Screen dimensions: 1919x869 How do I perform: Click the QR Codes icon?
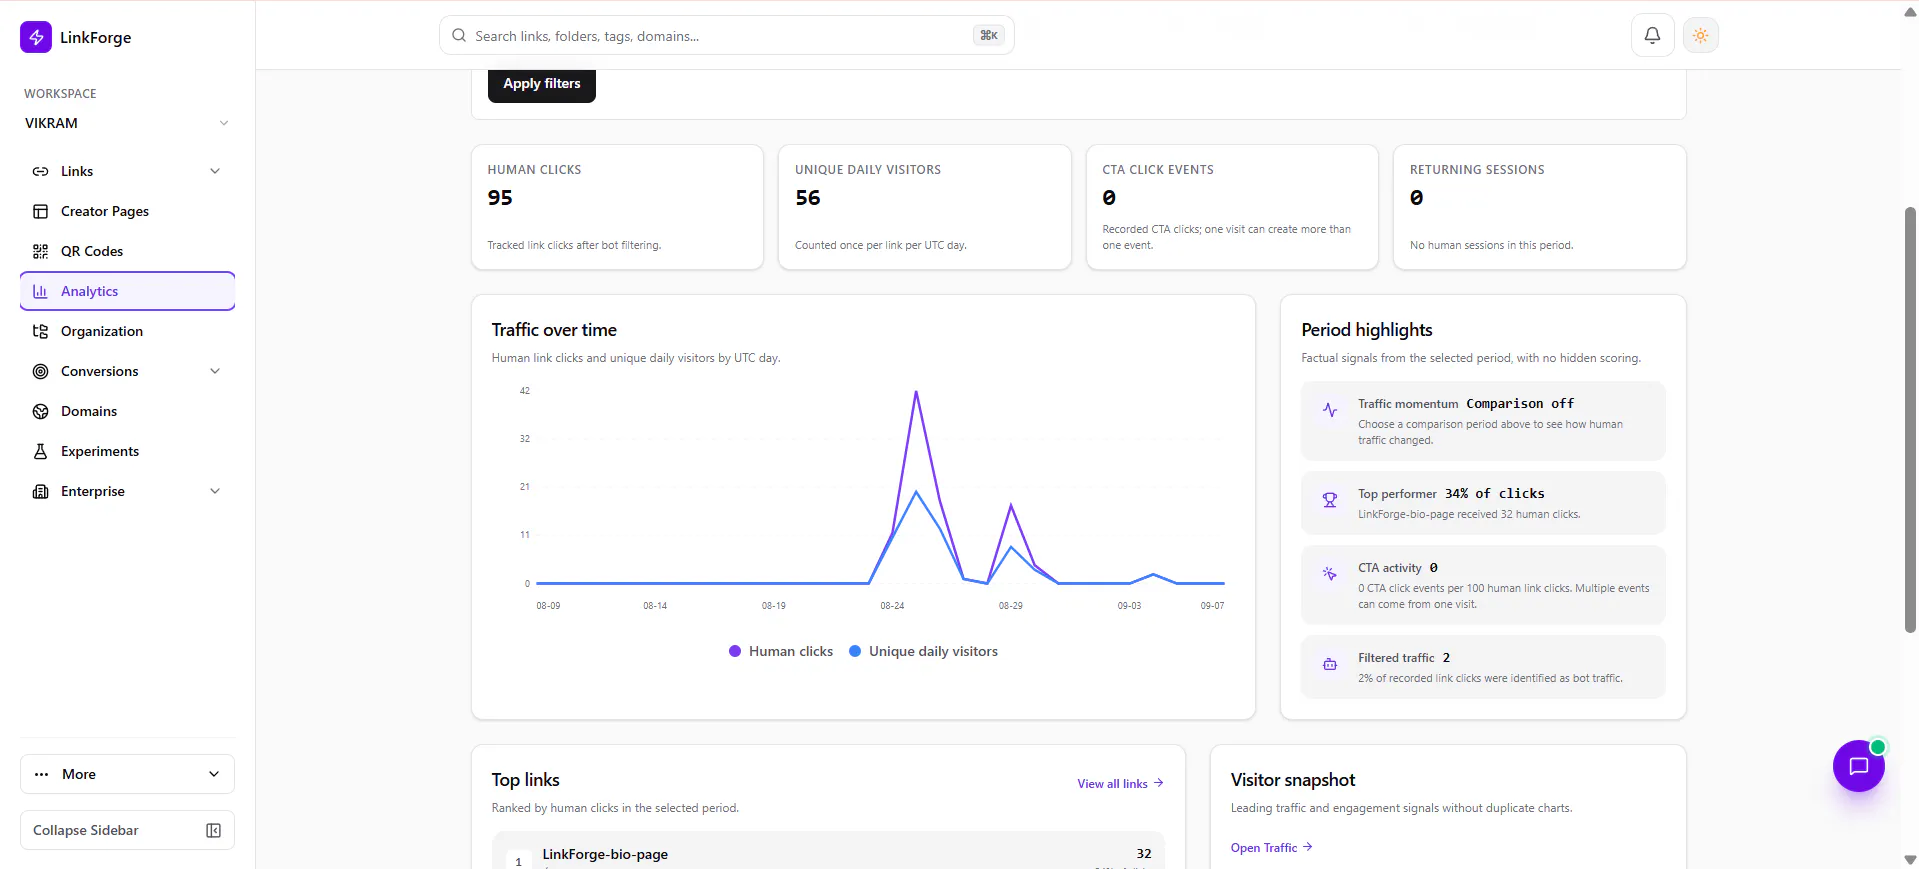point(40,251)
